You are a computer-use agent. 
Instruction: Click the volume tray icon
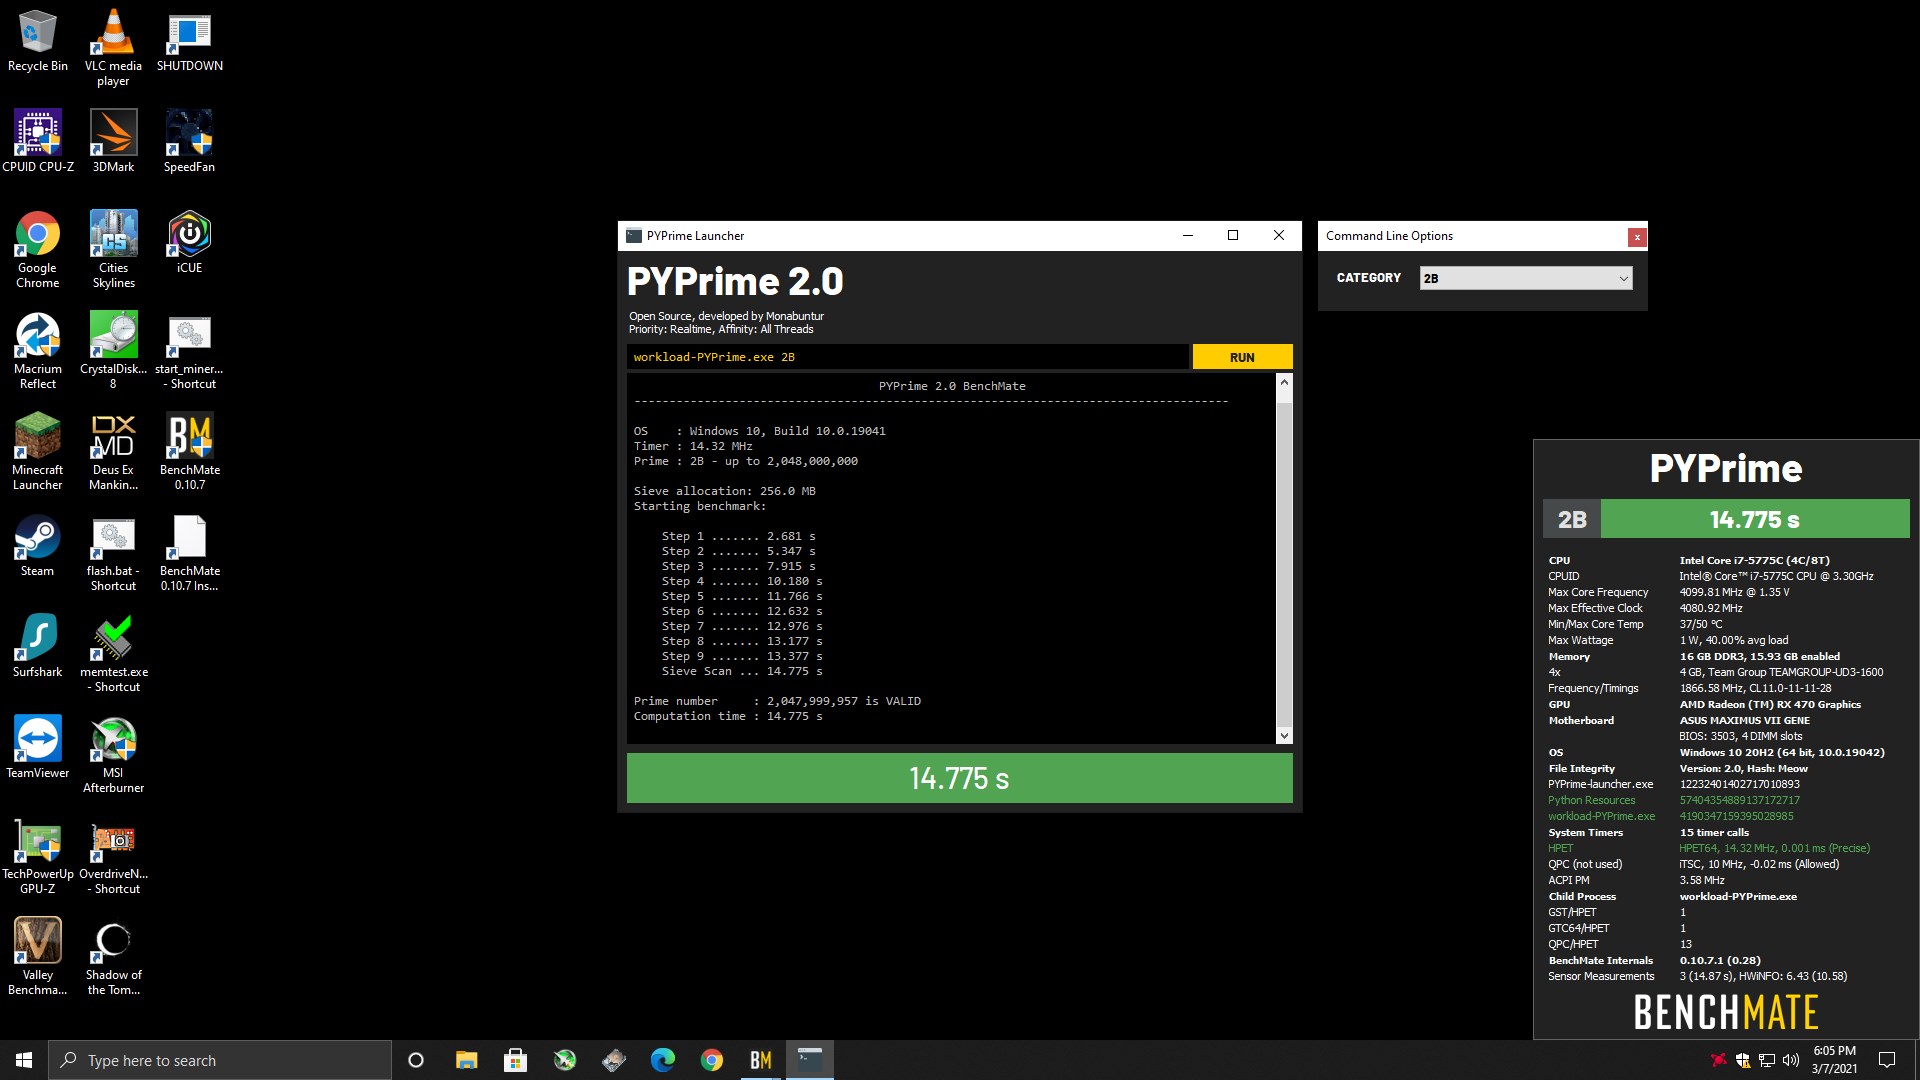pos(1790,1060)
